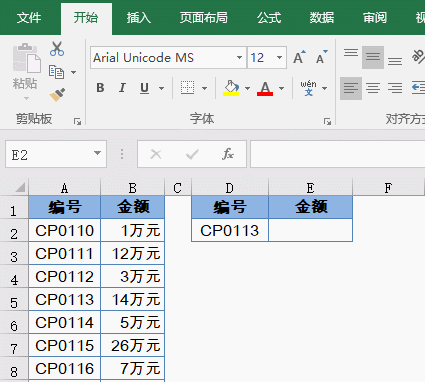Apply the yellow fill color bucket
This screenshot has height=382, width=425.
[x=231, y=88]
